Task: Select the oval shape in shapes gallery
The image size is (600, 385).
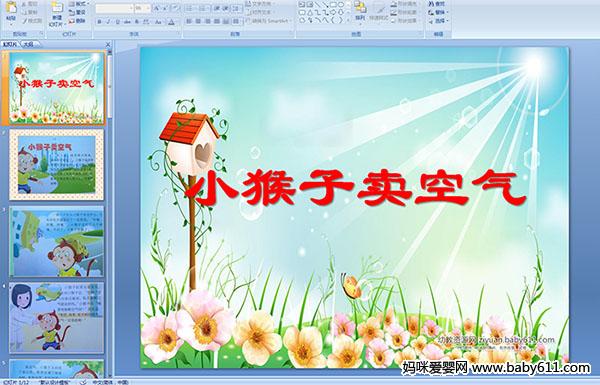Action: (340, 4)
